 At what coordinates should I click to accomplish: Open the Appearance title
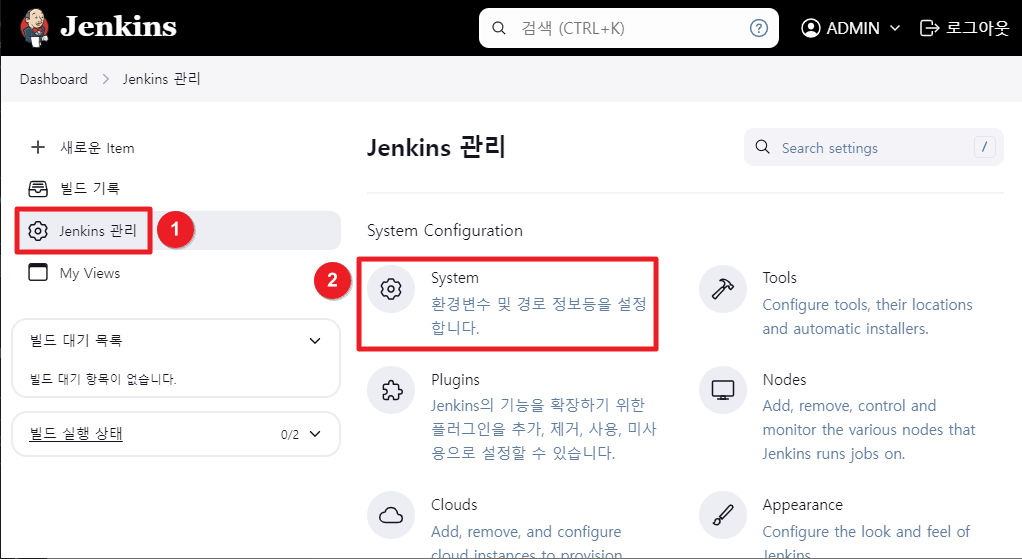pyautogui.click(x=802, y=505)
